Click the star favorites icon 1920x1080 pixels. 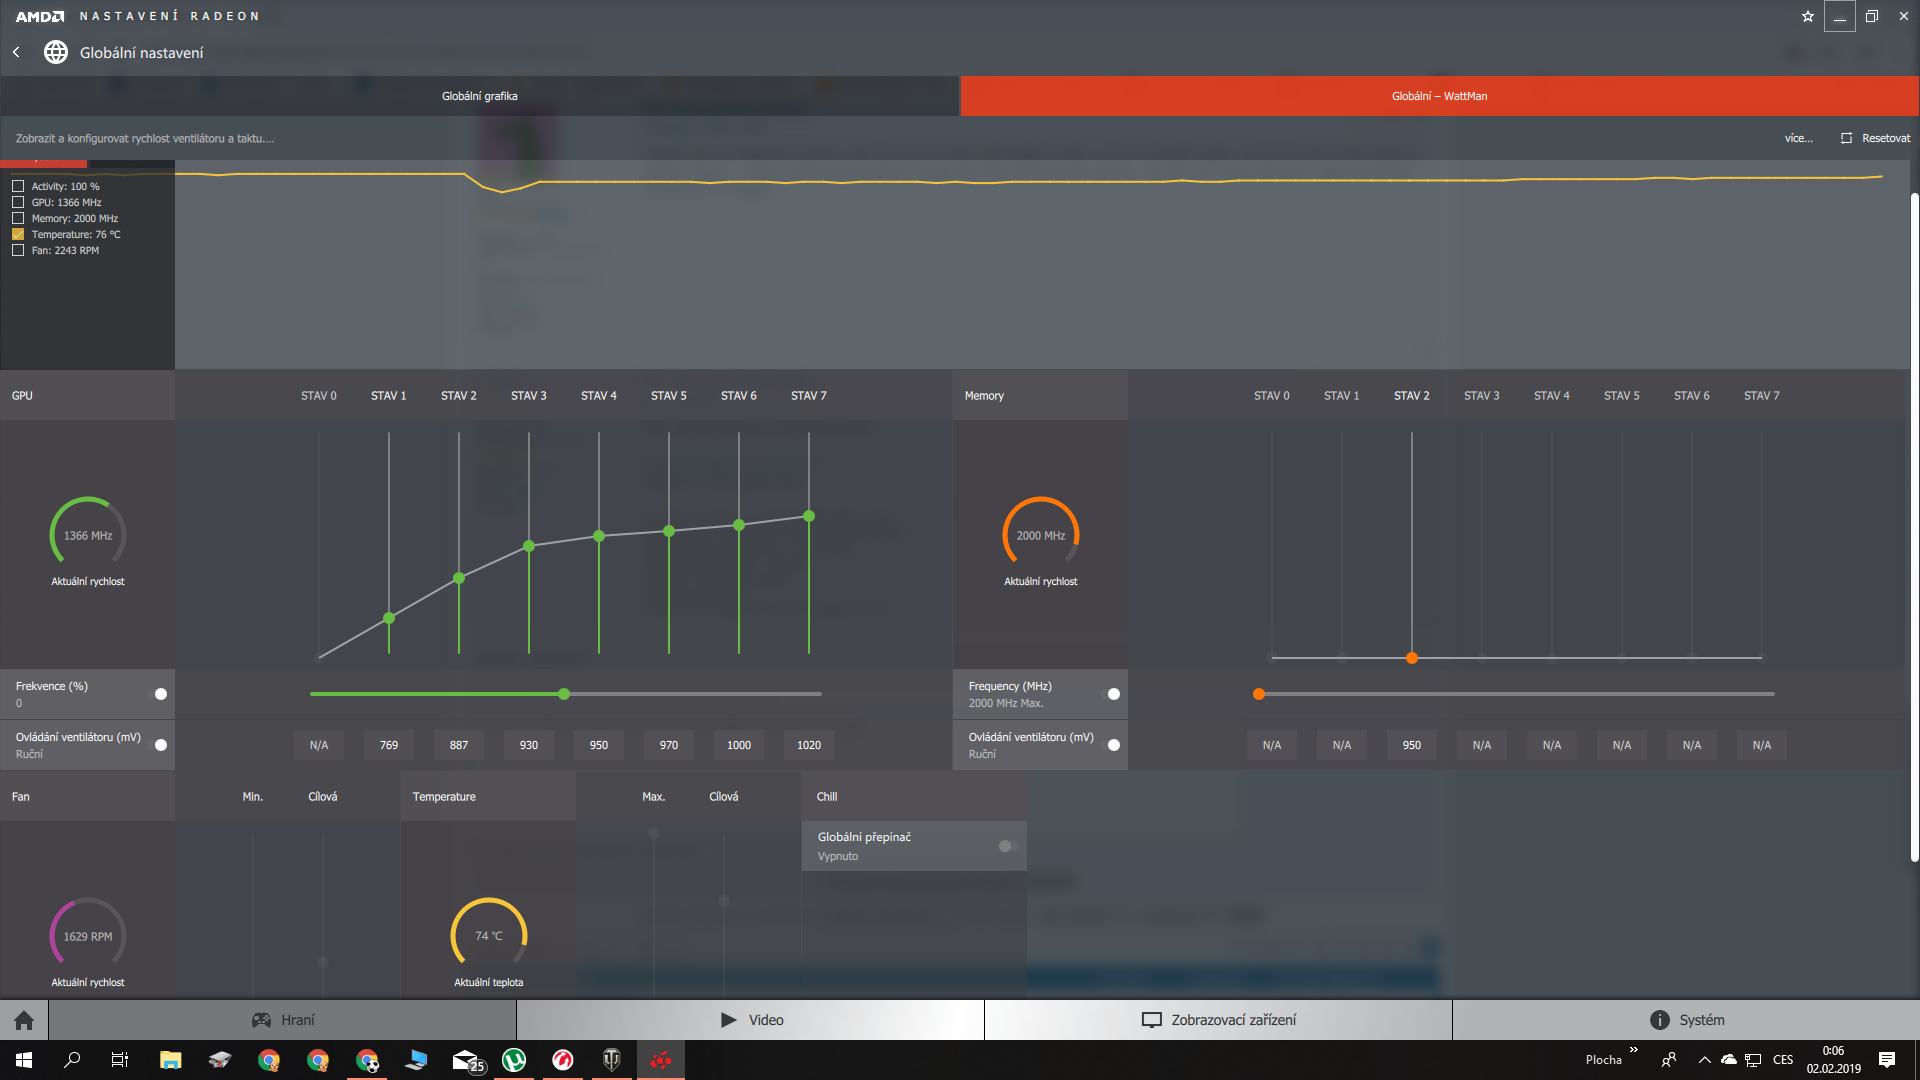pos(1807,16)
